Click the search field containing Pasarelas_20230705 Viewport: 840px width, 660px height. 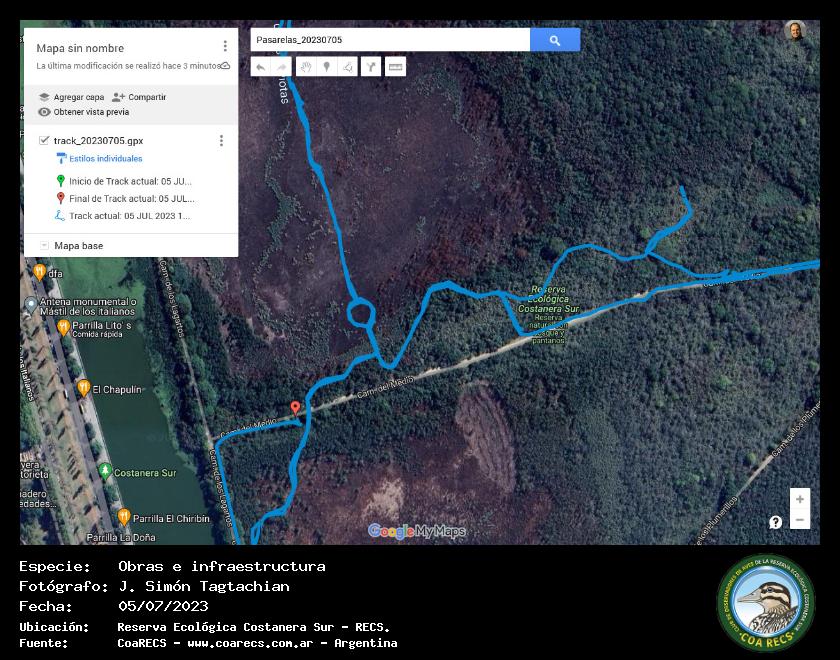[x=390, y=40]
